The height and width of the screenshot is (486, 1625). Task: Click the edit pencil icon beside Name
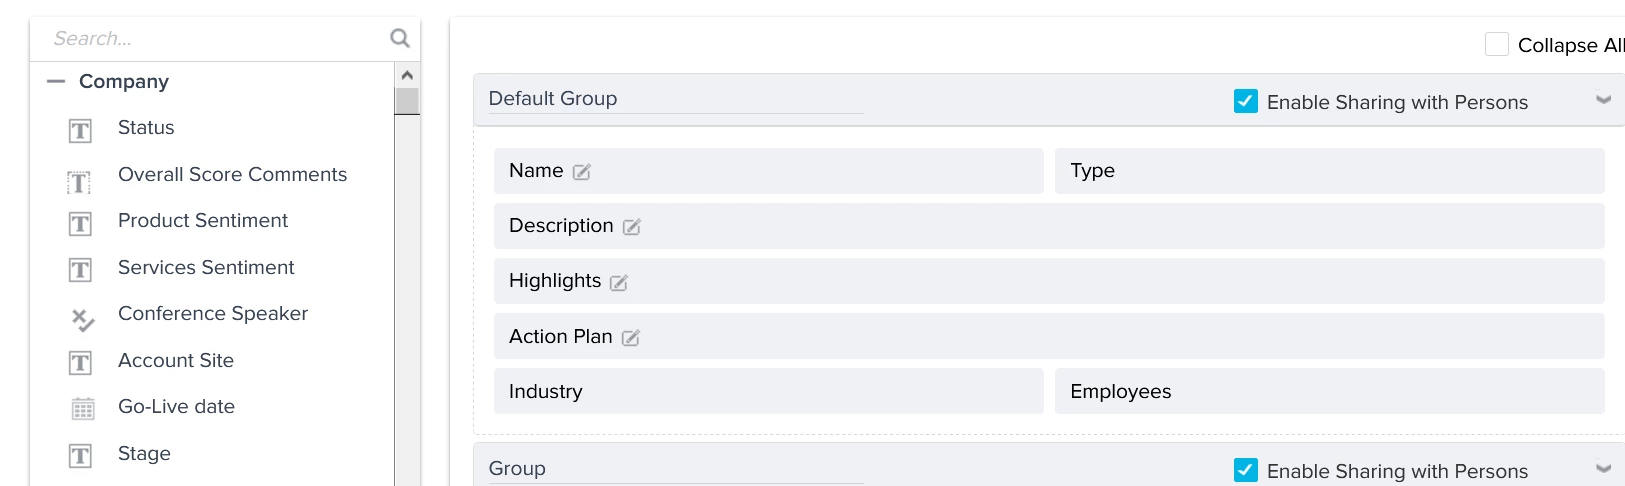click(582, 172)
